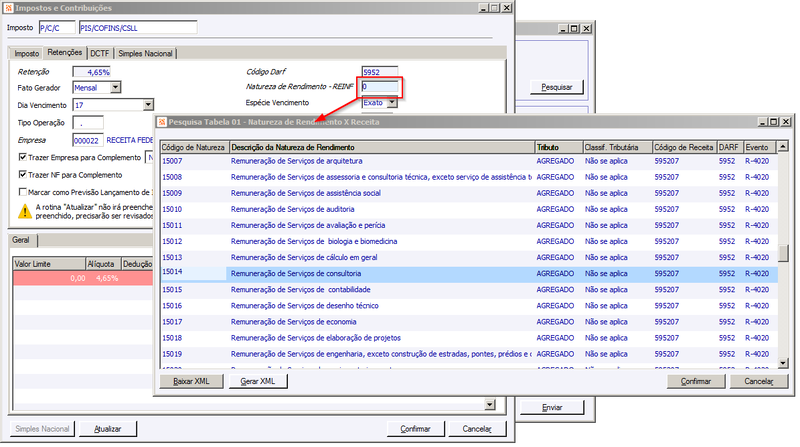Select row 15015 Serviços de contabilidade
The height and width of the screenshot is (447, 800).
tap(469, 289)
